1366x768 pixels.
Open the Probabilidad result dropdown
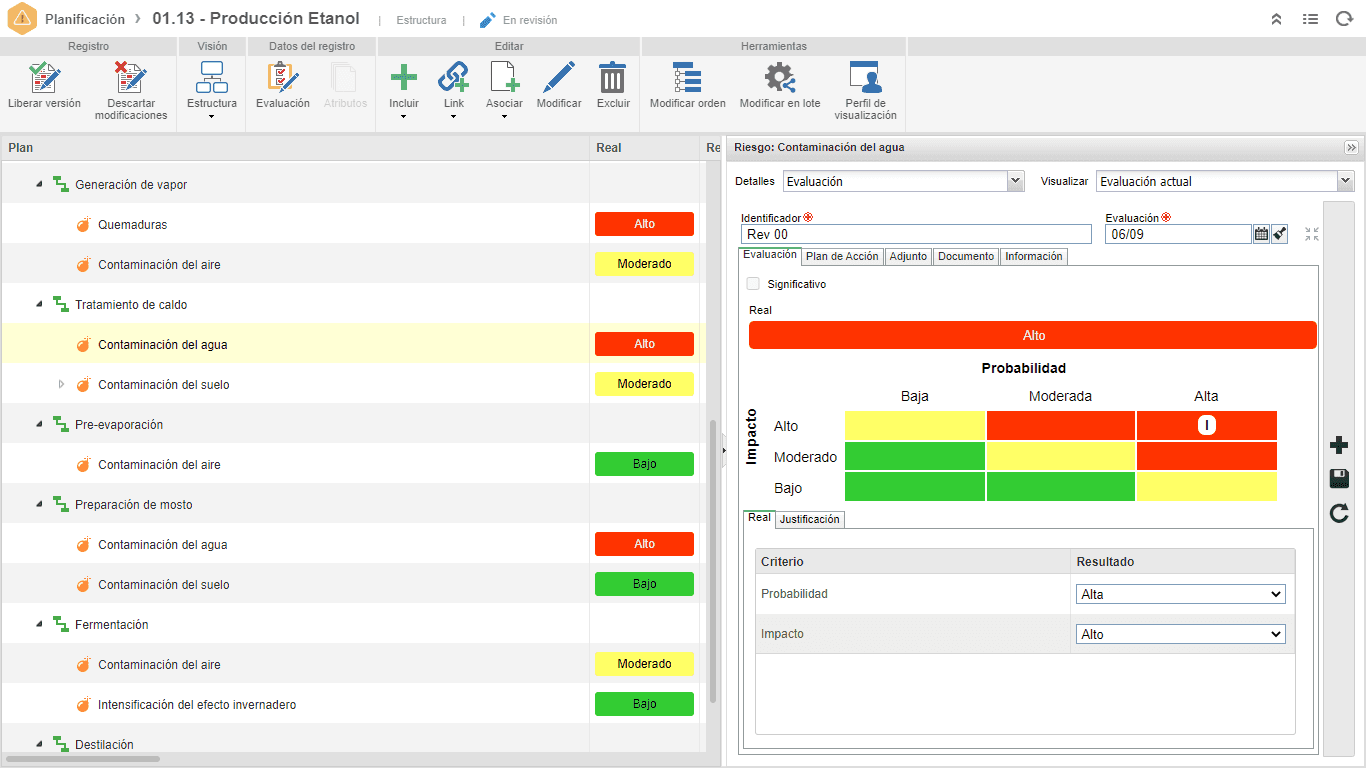(x=1181, y=594)
